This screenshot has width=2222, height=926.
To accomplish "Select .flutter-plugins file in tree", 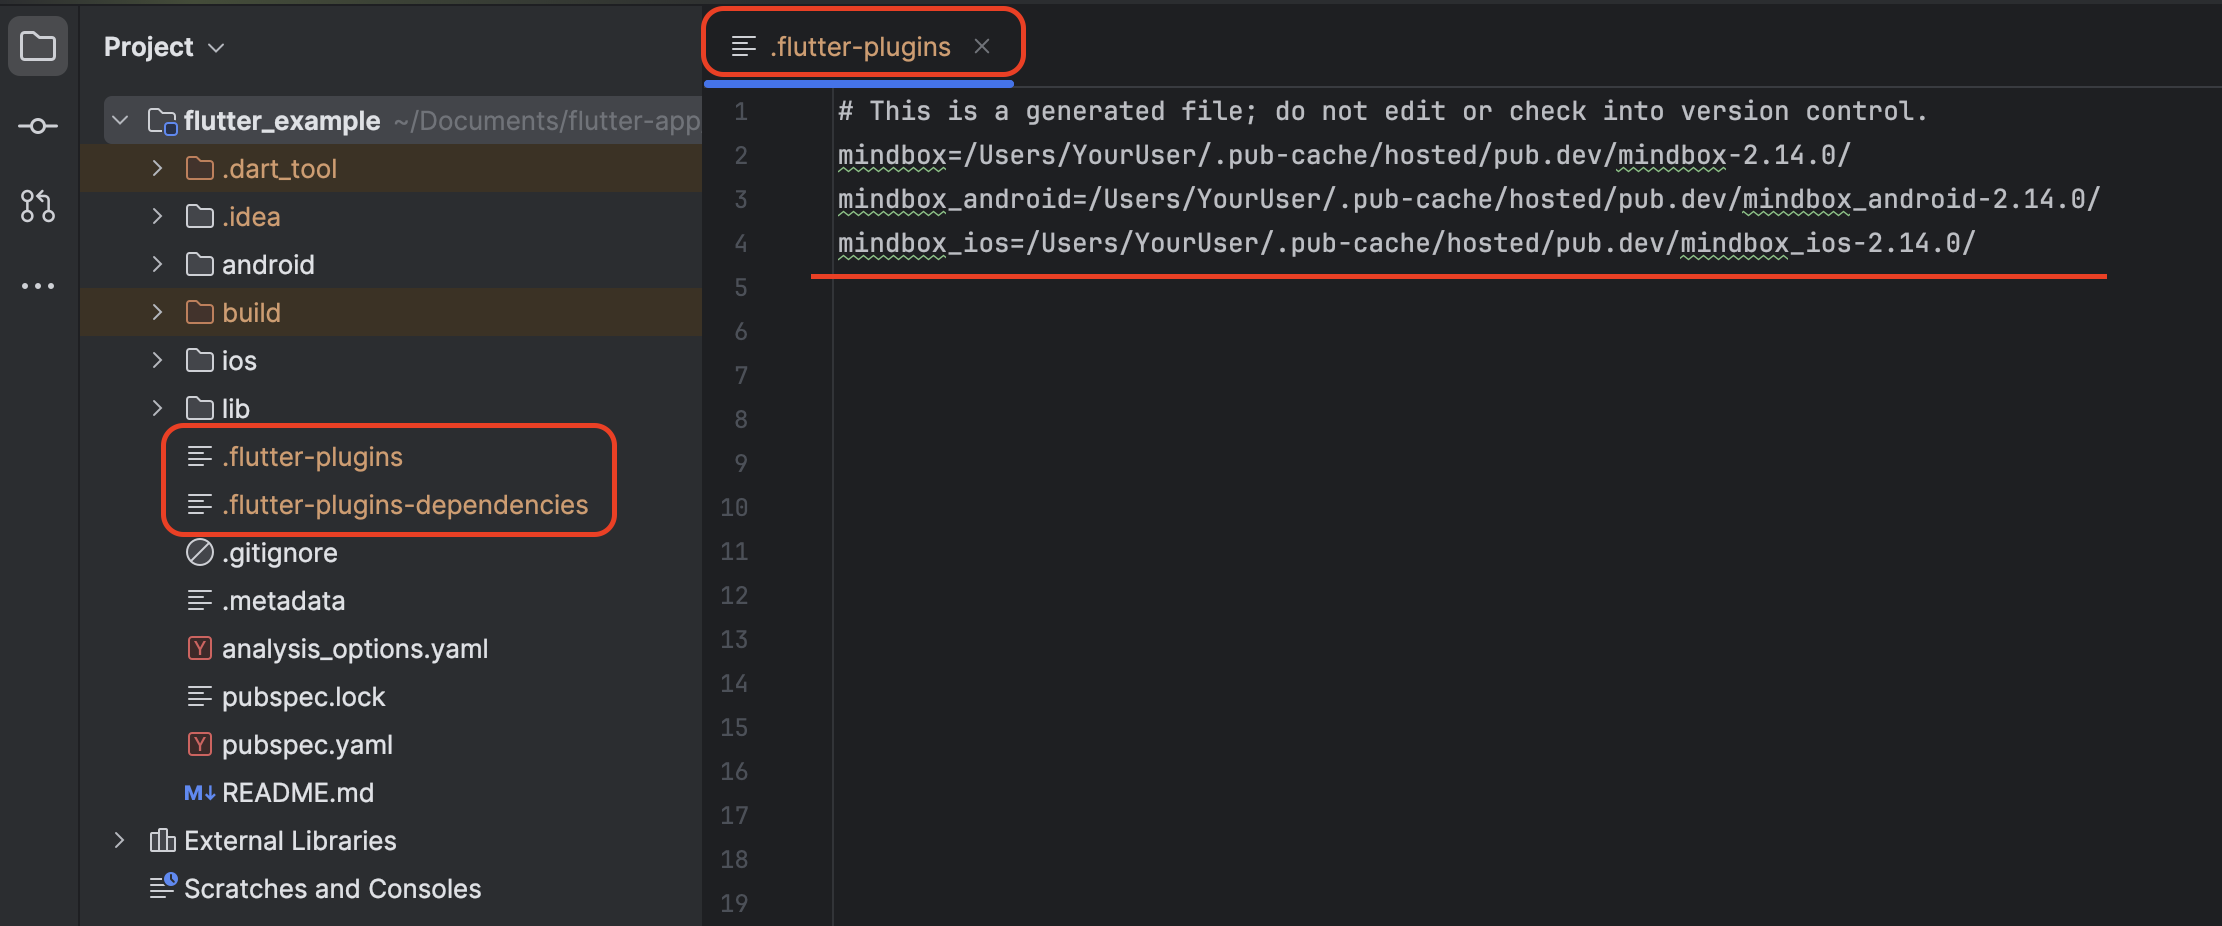I will 312,457.
